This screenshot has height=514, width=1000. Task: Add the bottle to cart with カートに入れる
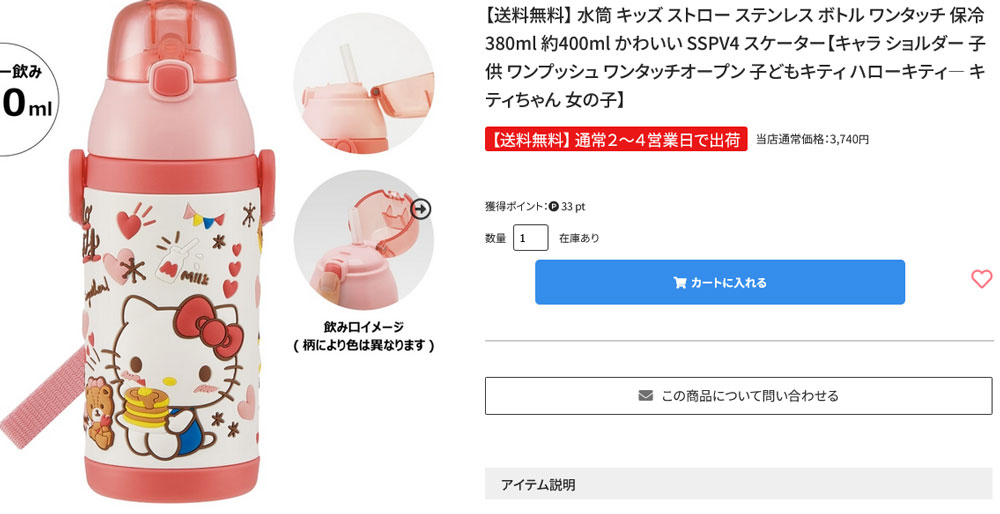(719, 282)
